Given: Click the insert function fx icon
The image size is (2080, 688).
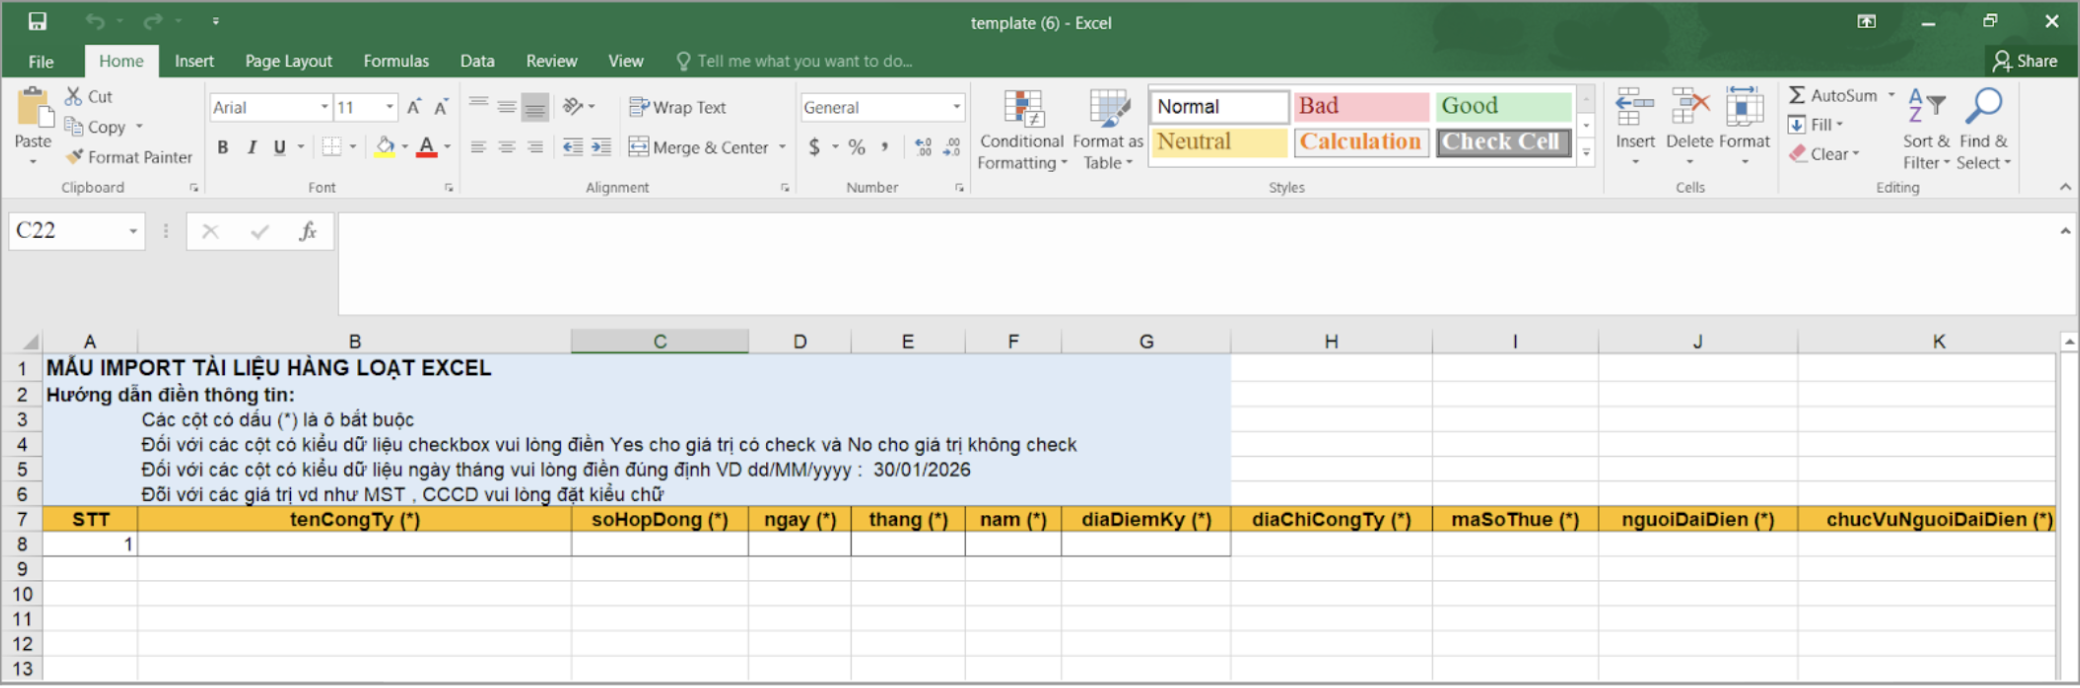Looking at the screenshot, I should pyautogui.click(x=308, y=231).
